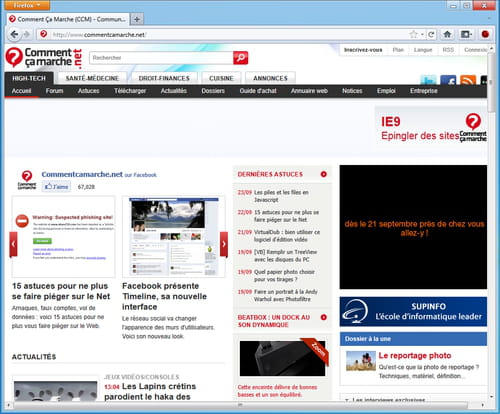Screen dimensions: 500x414
Task: Open the URL history dropdown arrow
Action: pos(422,34)
